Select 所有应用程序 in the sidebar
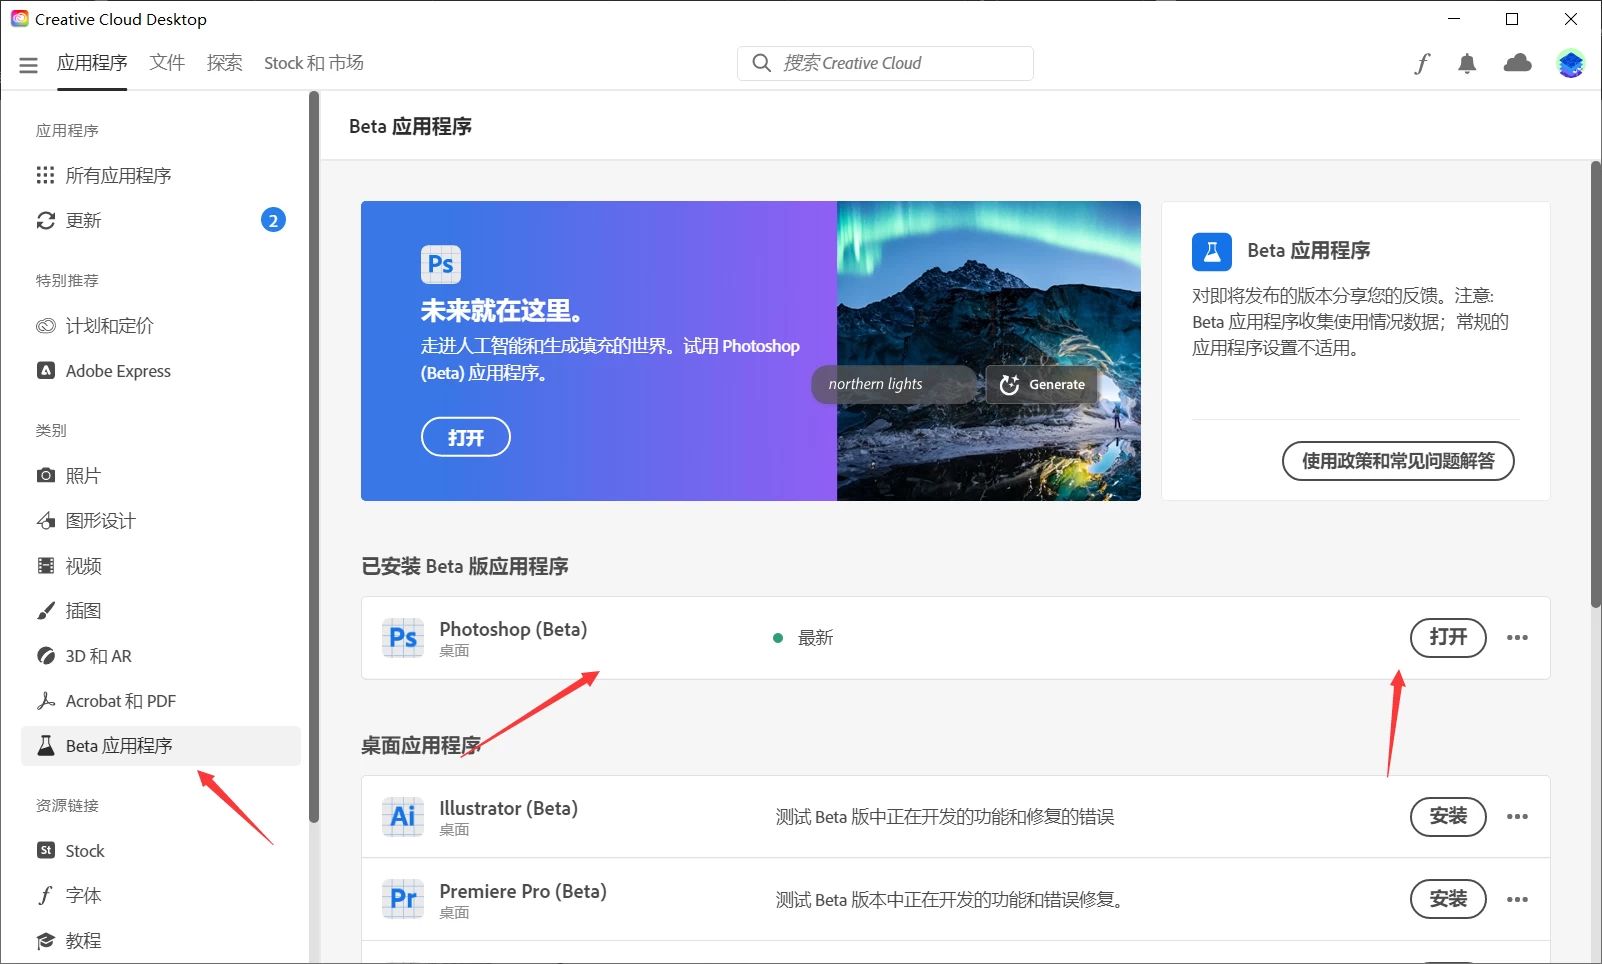 click(161, 176)
